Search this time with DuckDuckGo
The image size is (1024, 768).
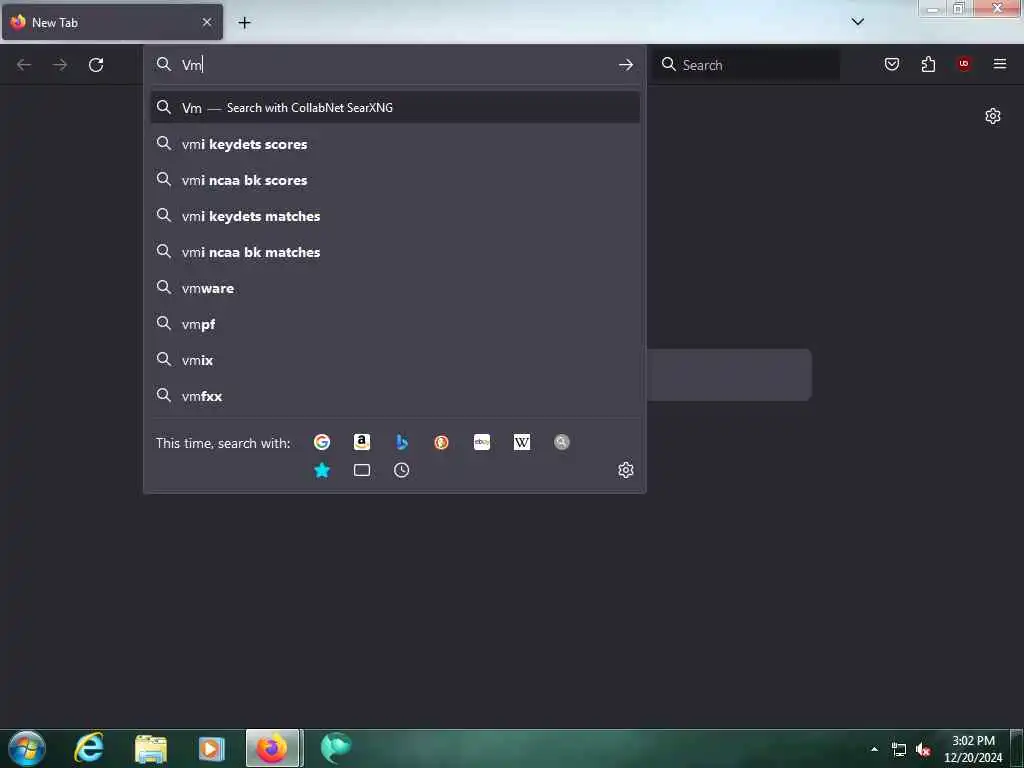[x=441, y=442]
